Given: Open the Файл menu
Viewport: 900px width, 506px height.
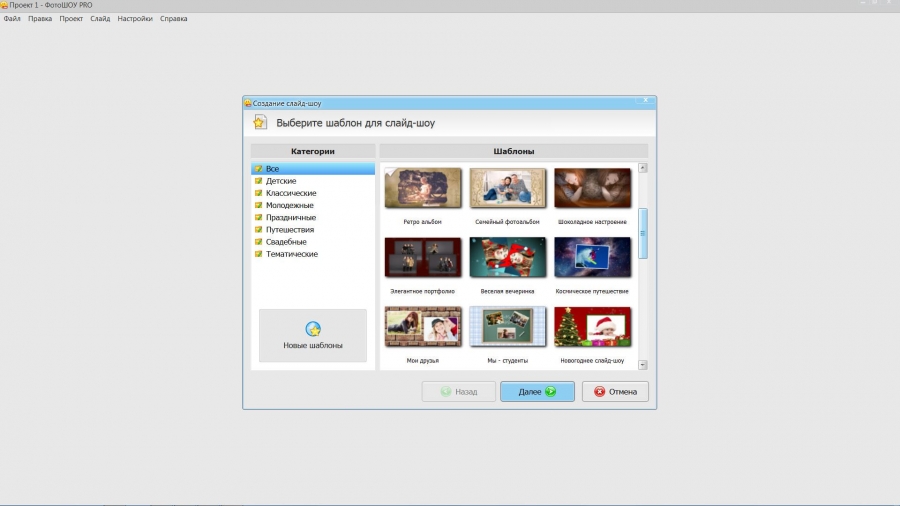Looking at the screenshot, I should click(12, 18).
